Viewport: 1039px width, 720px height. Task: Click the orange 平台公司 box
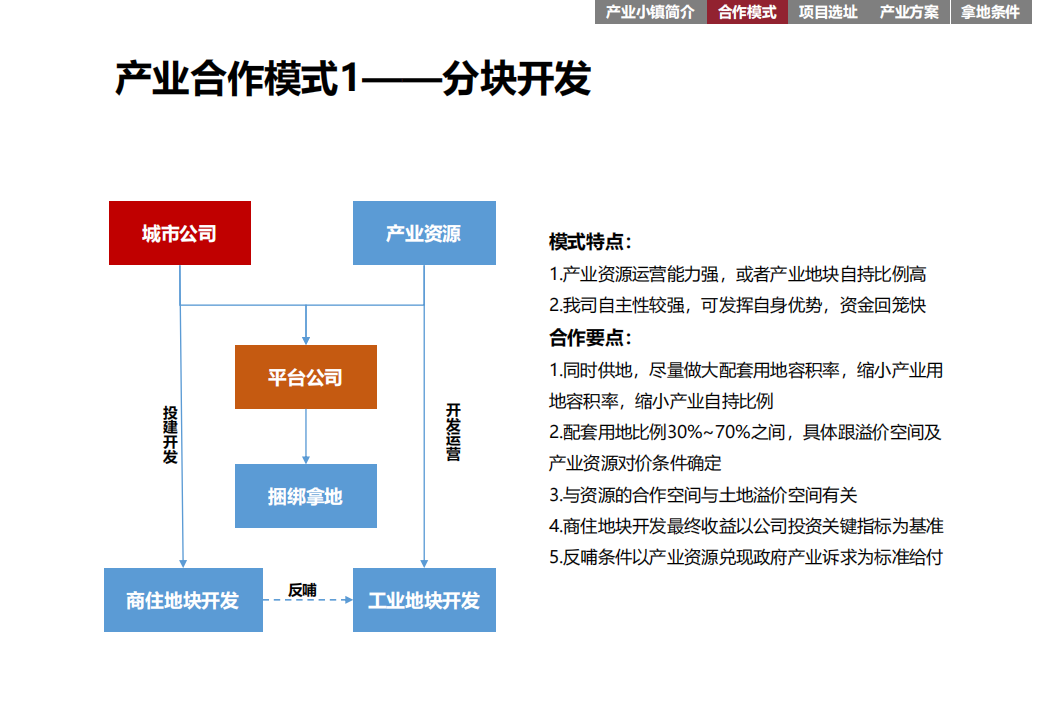pos(305,377)
